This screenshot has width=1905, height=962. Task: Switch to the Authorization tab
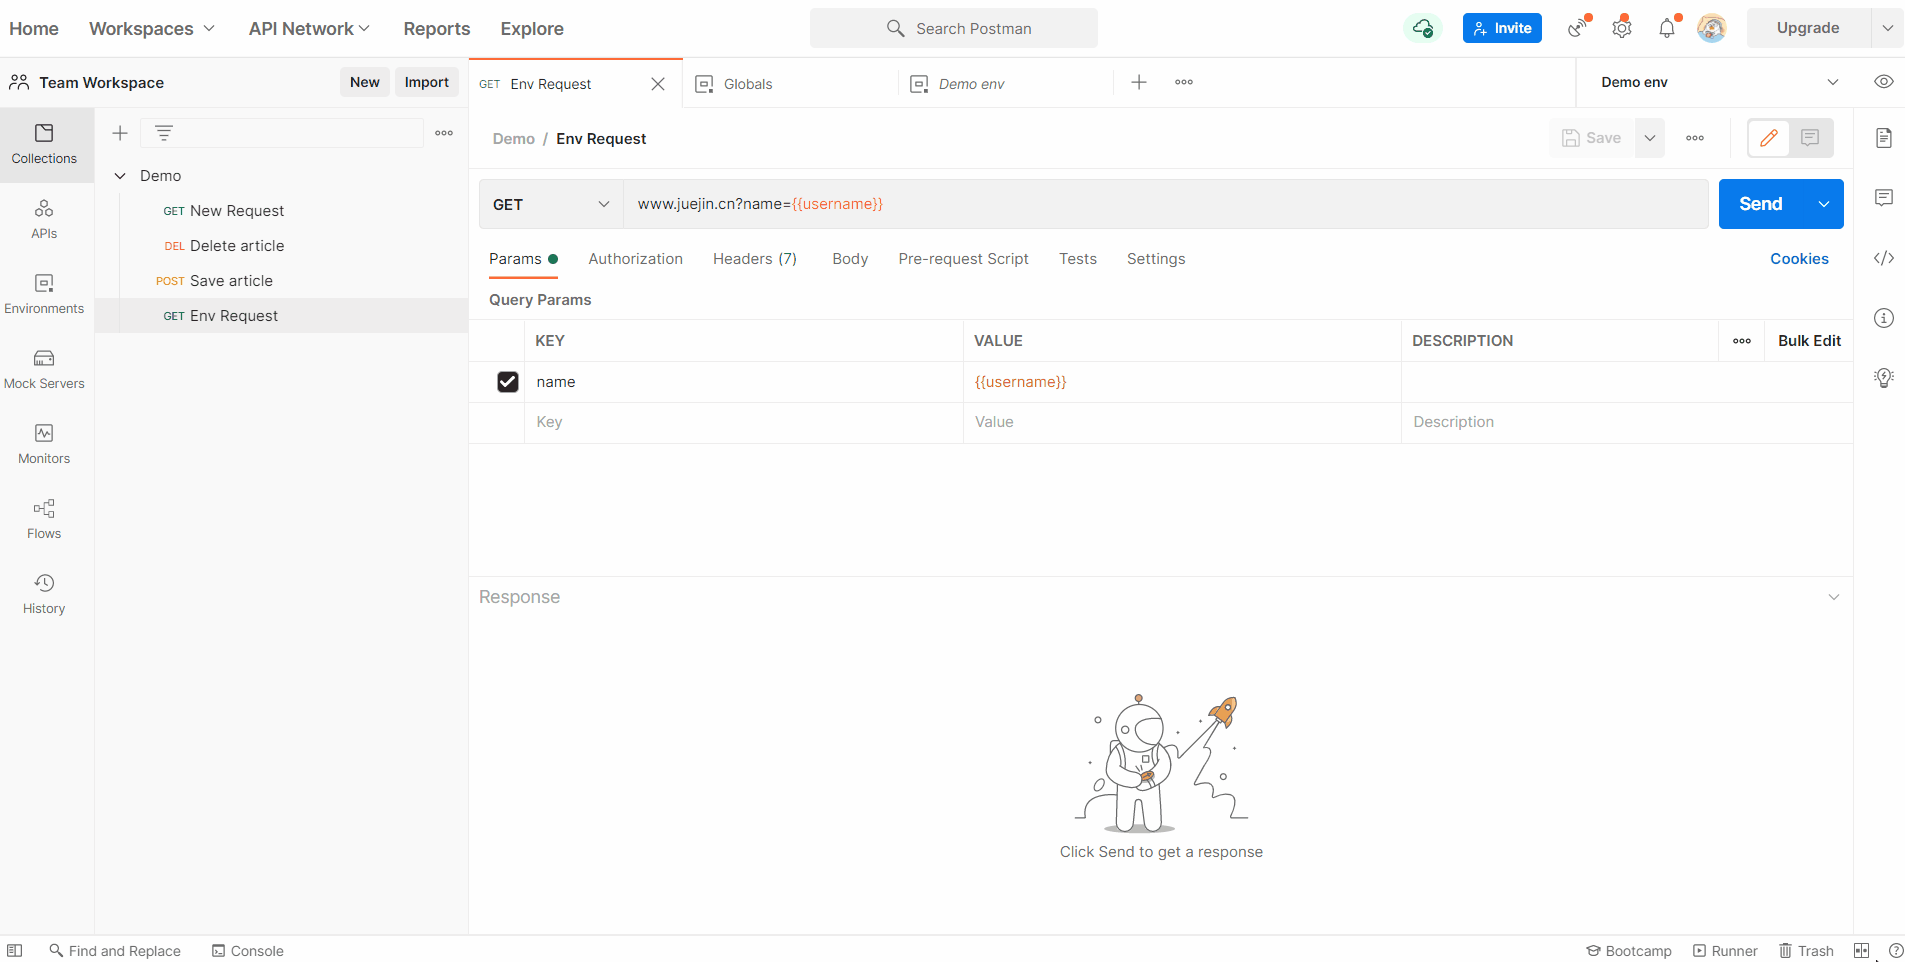[x=636, y=259]
